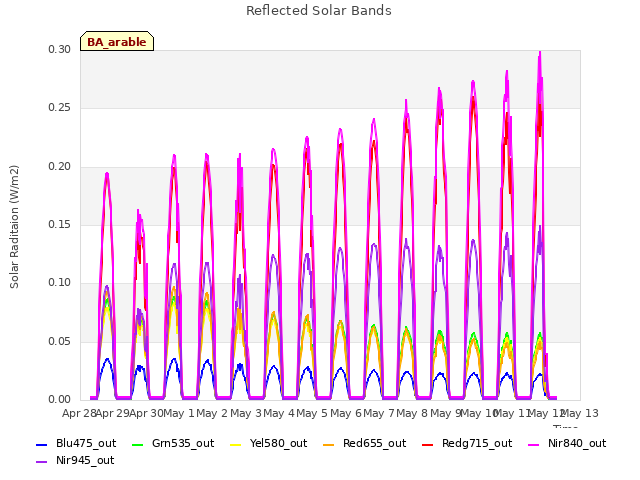Click the Redg715_out red legend swatch

coord(427,444)
